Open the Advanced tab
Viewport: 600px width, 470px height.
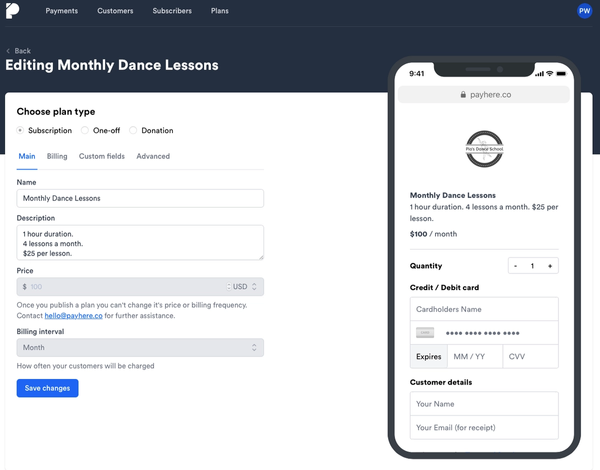click(153, 156)
